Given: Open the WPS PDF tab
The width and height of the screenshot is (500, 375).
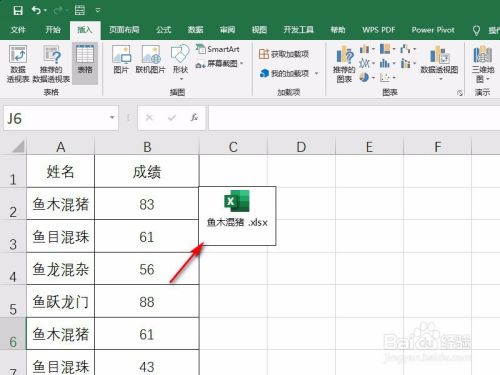Looking at the screenshot, I should [x=379, y=30].
